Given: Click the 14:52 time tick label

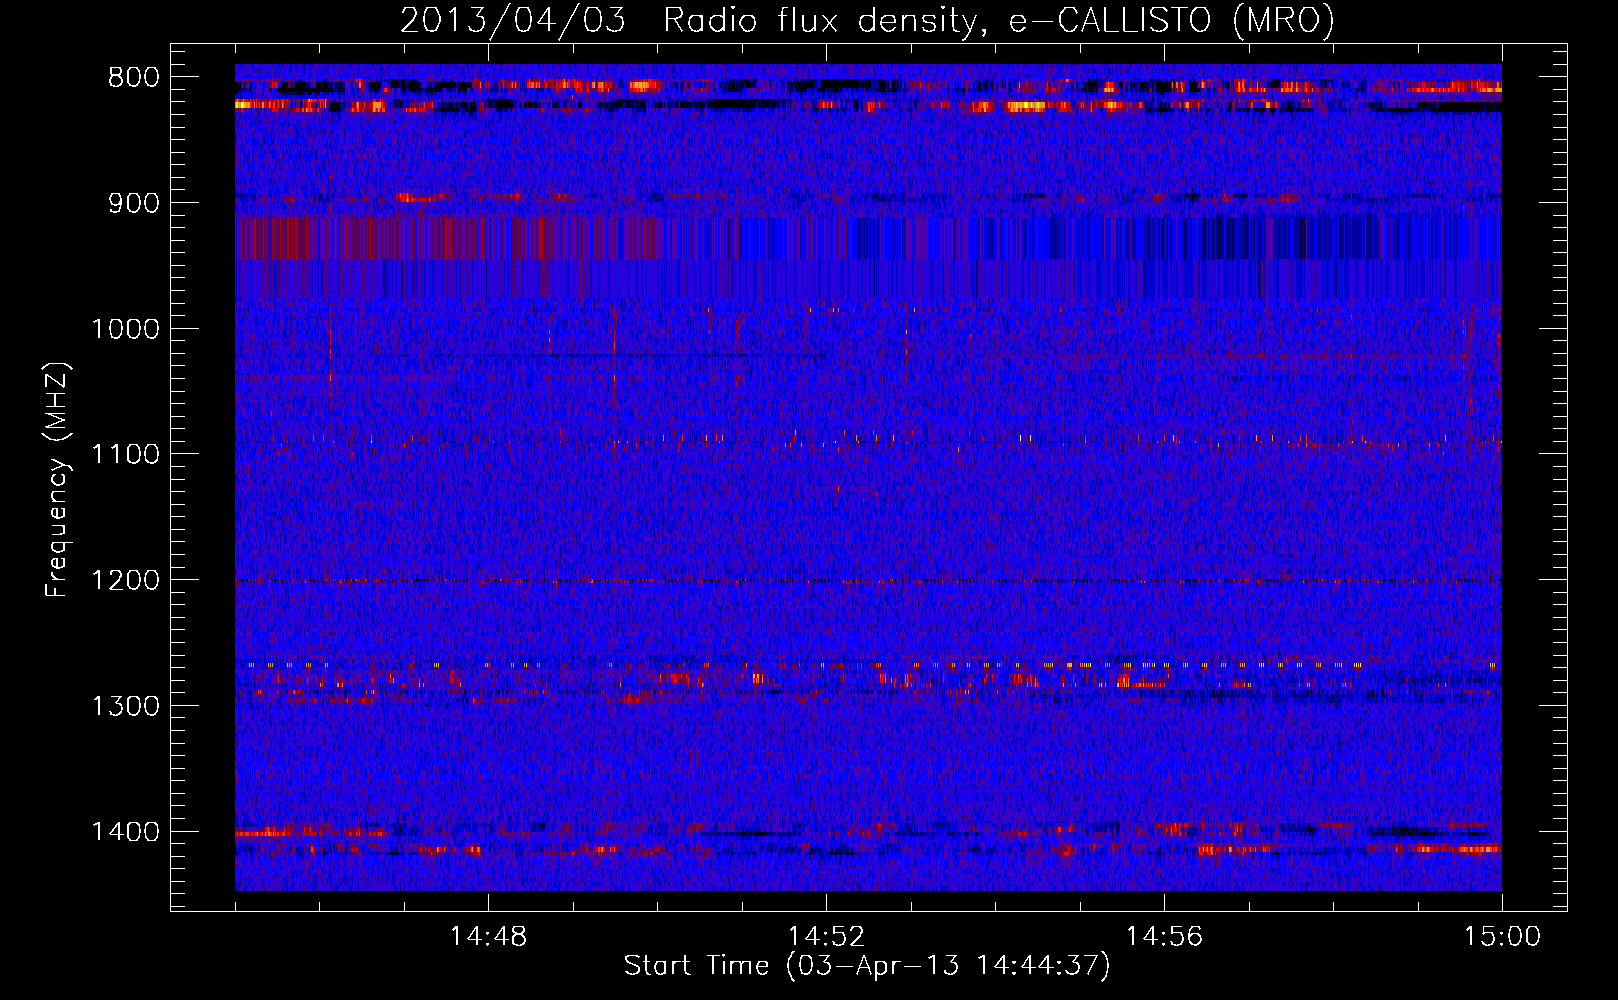Looking at the screenshot, I should [826, 937].
